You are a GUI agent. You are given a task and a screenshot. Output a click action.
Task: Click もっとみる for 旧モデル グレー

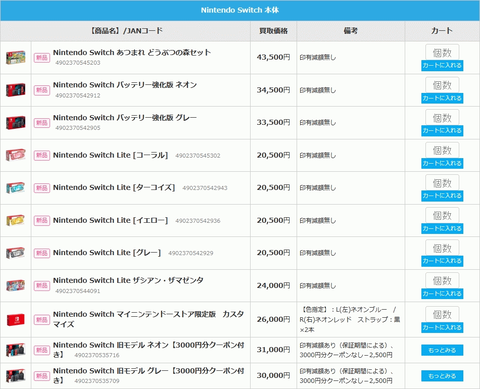click(x=442, y=376)
